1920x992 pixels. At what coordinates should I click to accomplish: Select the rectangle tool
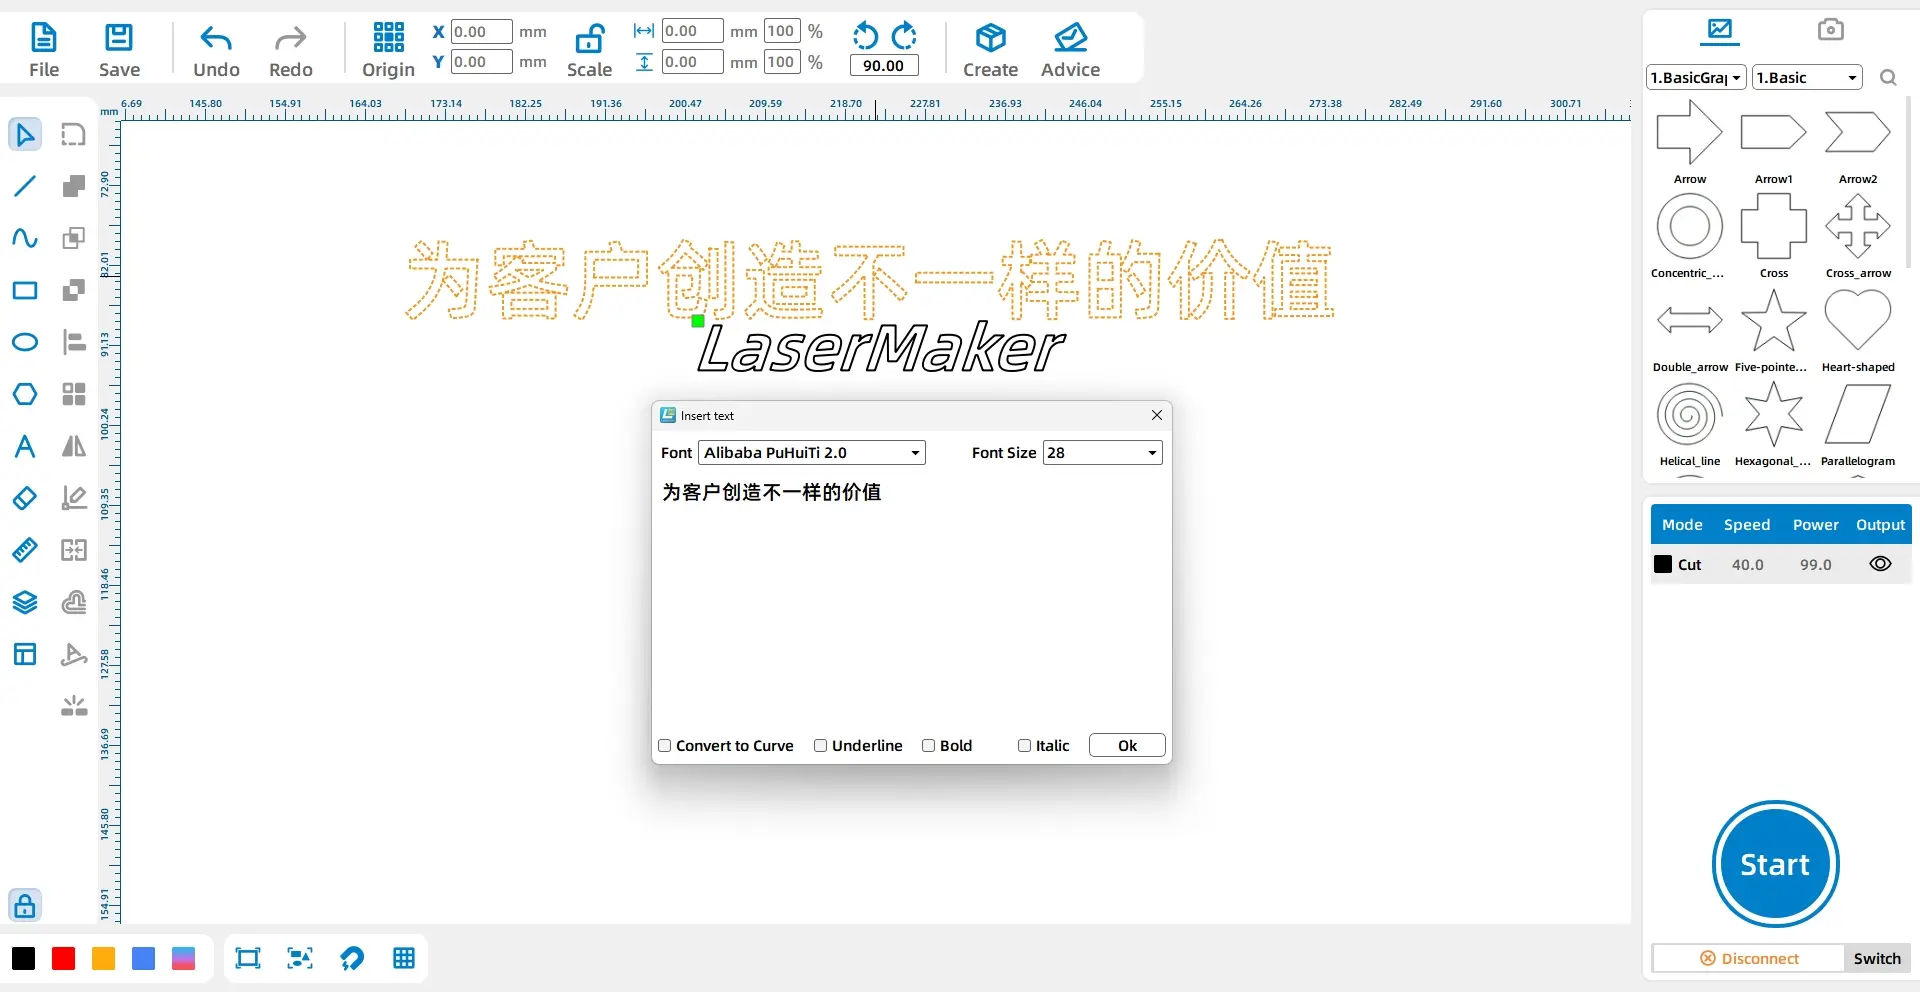point(25,291)
